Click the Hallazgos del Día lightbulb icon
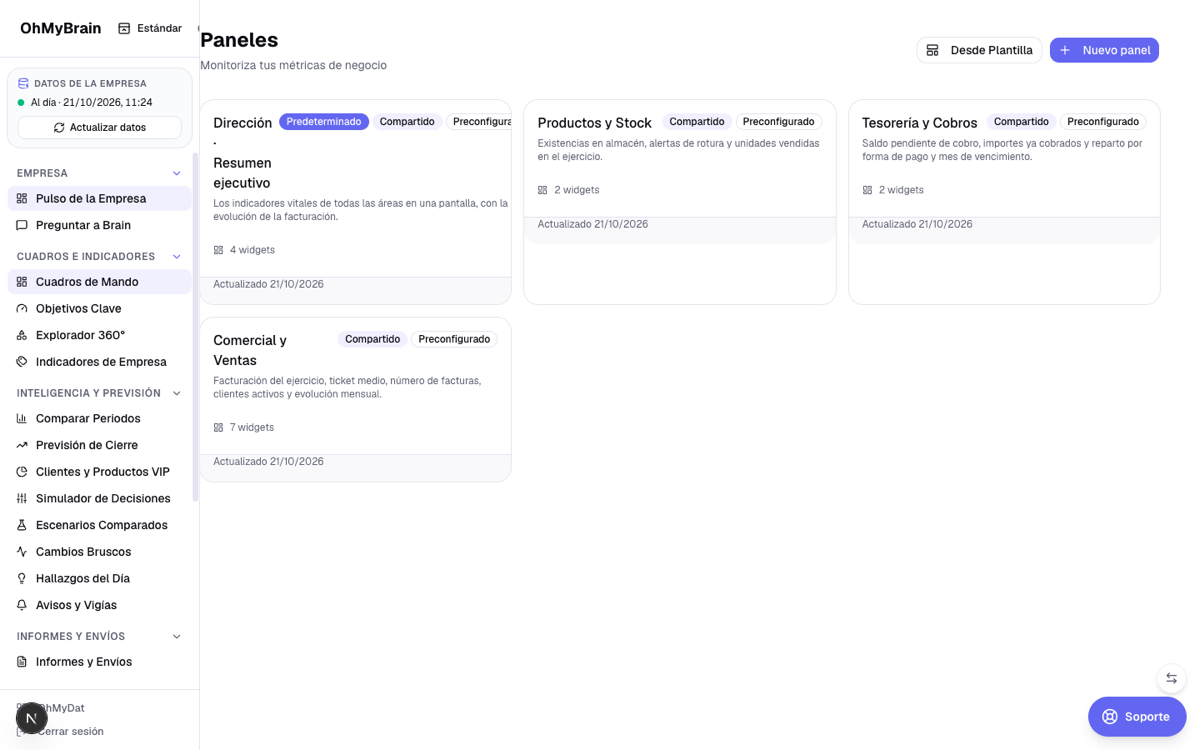This screenshot has width=1200, height=750. (x=22, y=578)
